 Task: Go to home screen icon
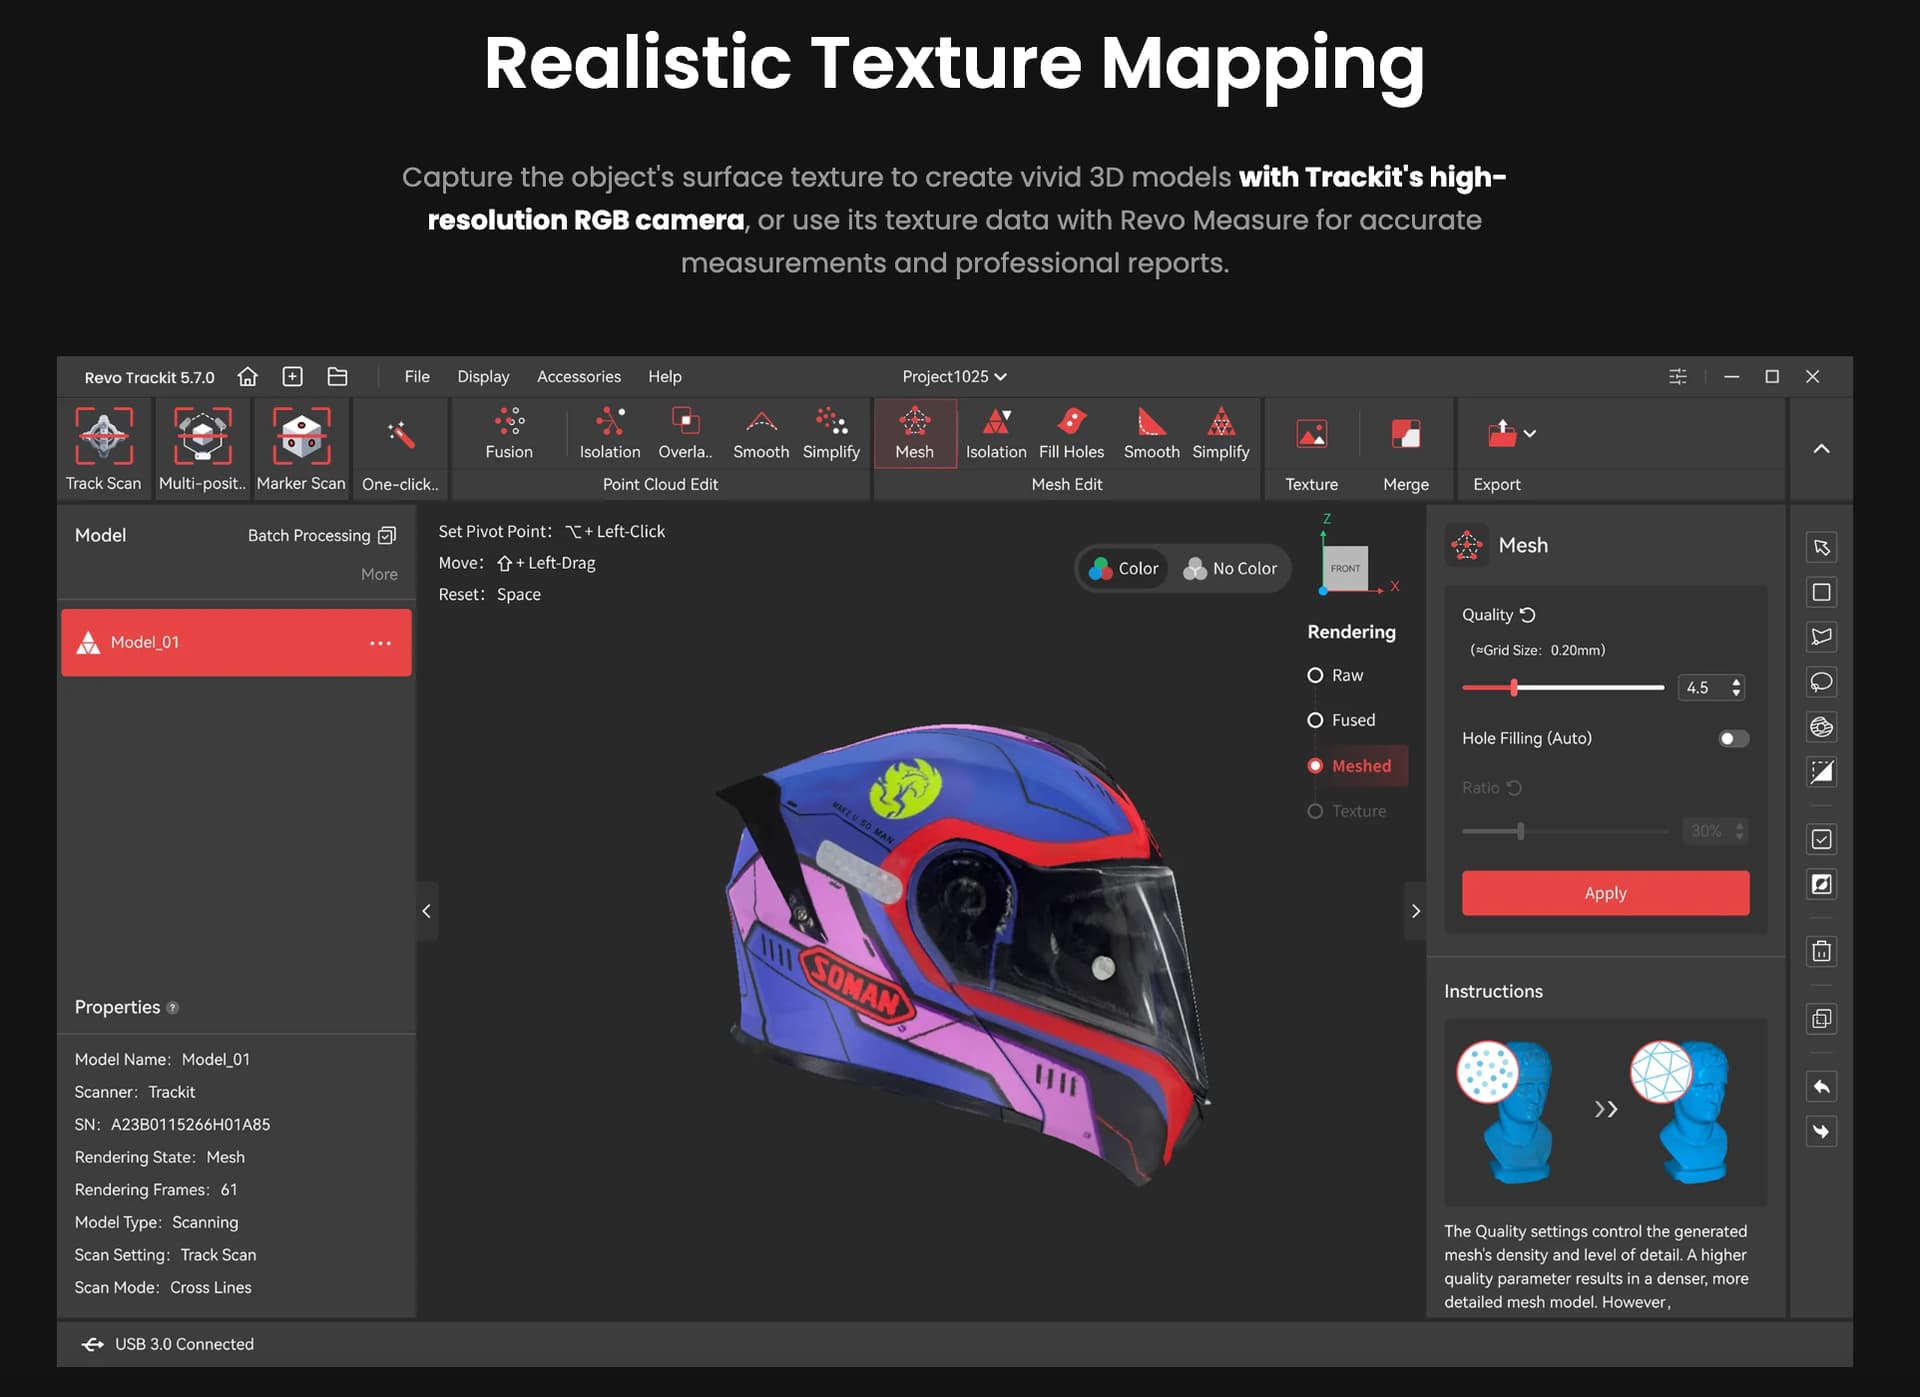pyautogui.click(x=247, y=377)
